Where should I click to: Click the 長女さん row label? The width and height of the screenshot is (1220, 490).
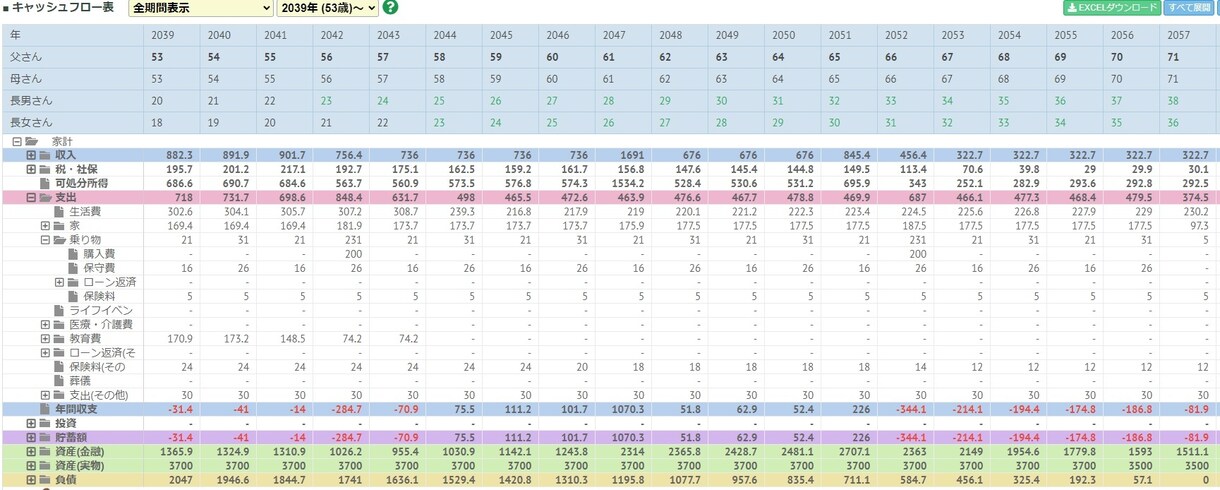coord(30,122)
